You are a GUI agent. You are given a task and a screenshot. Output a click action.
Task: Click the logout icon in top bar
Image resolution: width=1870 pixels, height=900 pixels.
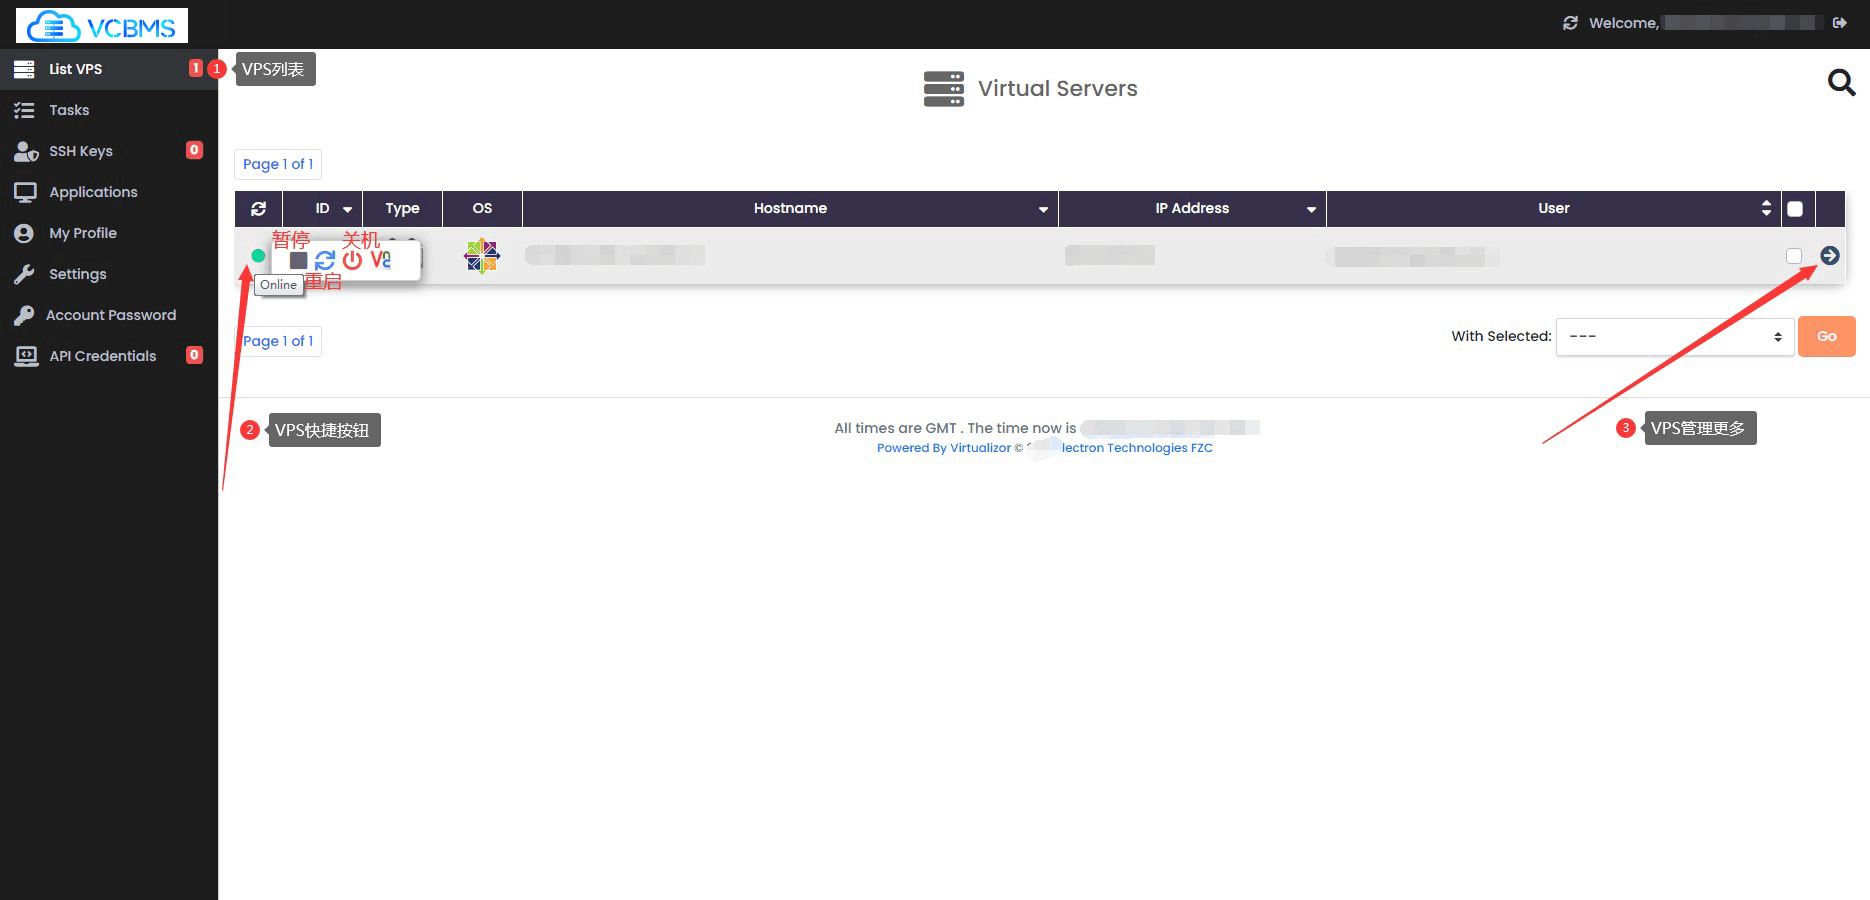click(x=1839, y=23)
